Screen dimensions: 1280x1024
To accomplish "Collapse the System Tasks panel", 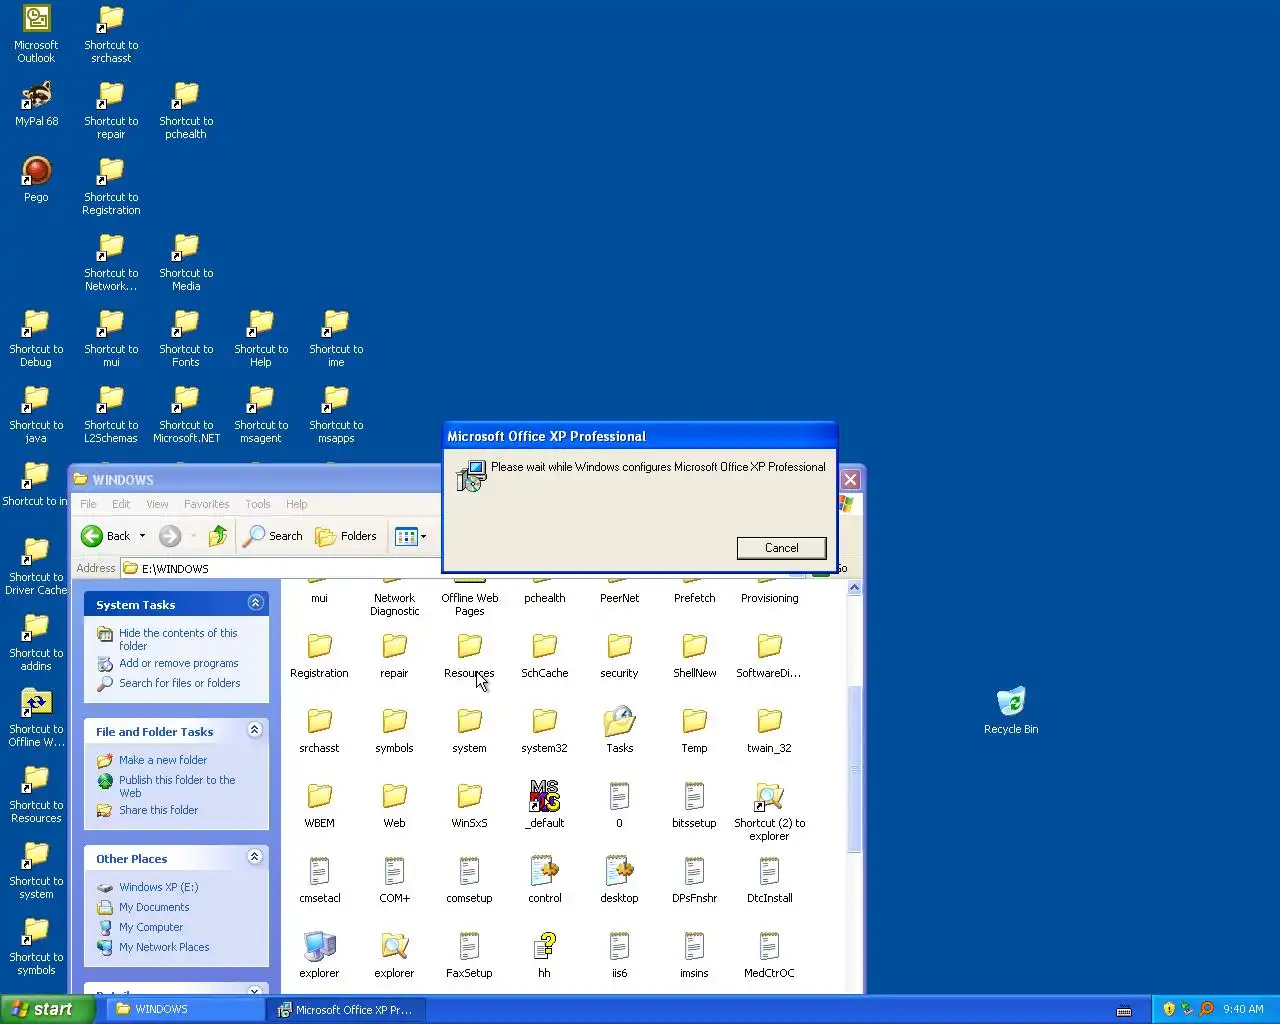I will 255,603.
